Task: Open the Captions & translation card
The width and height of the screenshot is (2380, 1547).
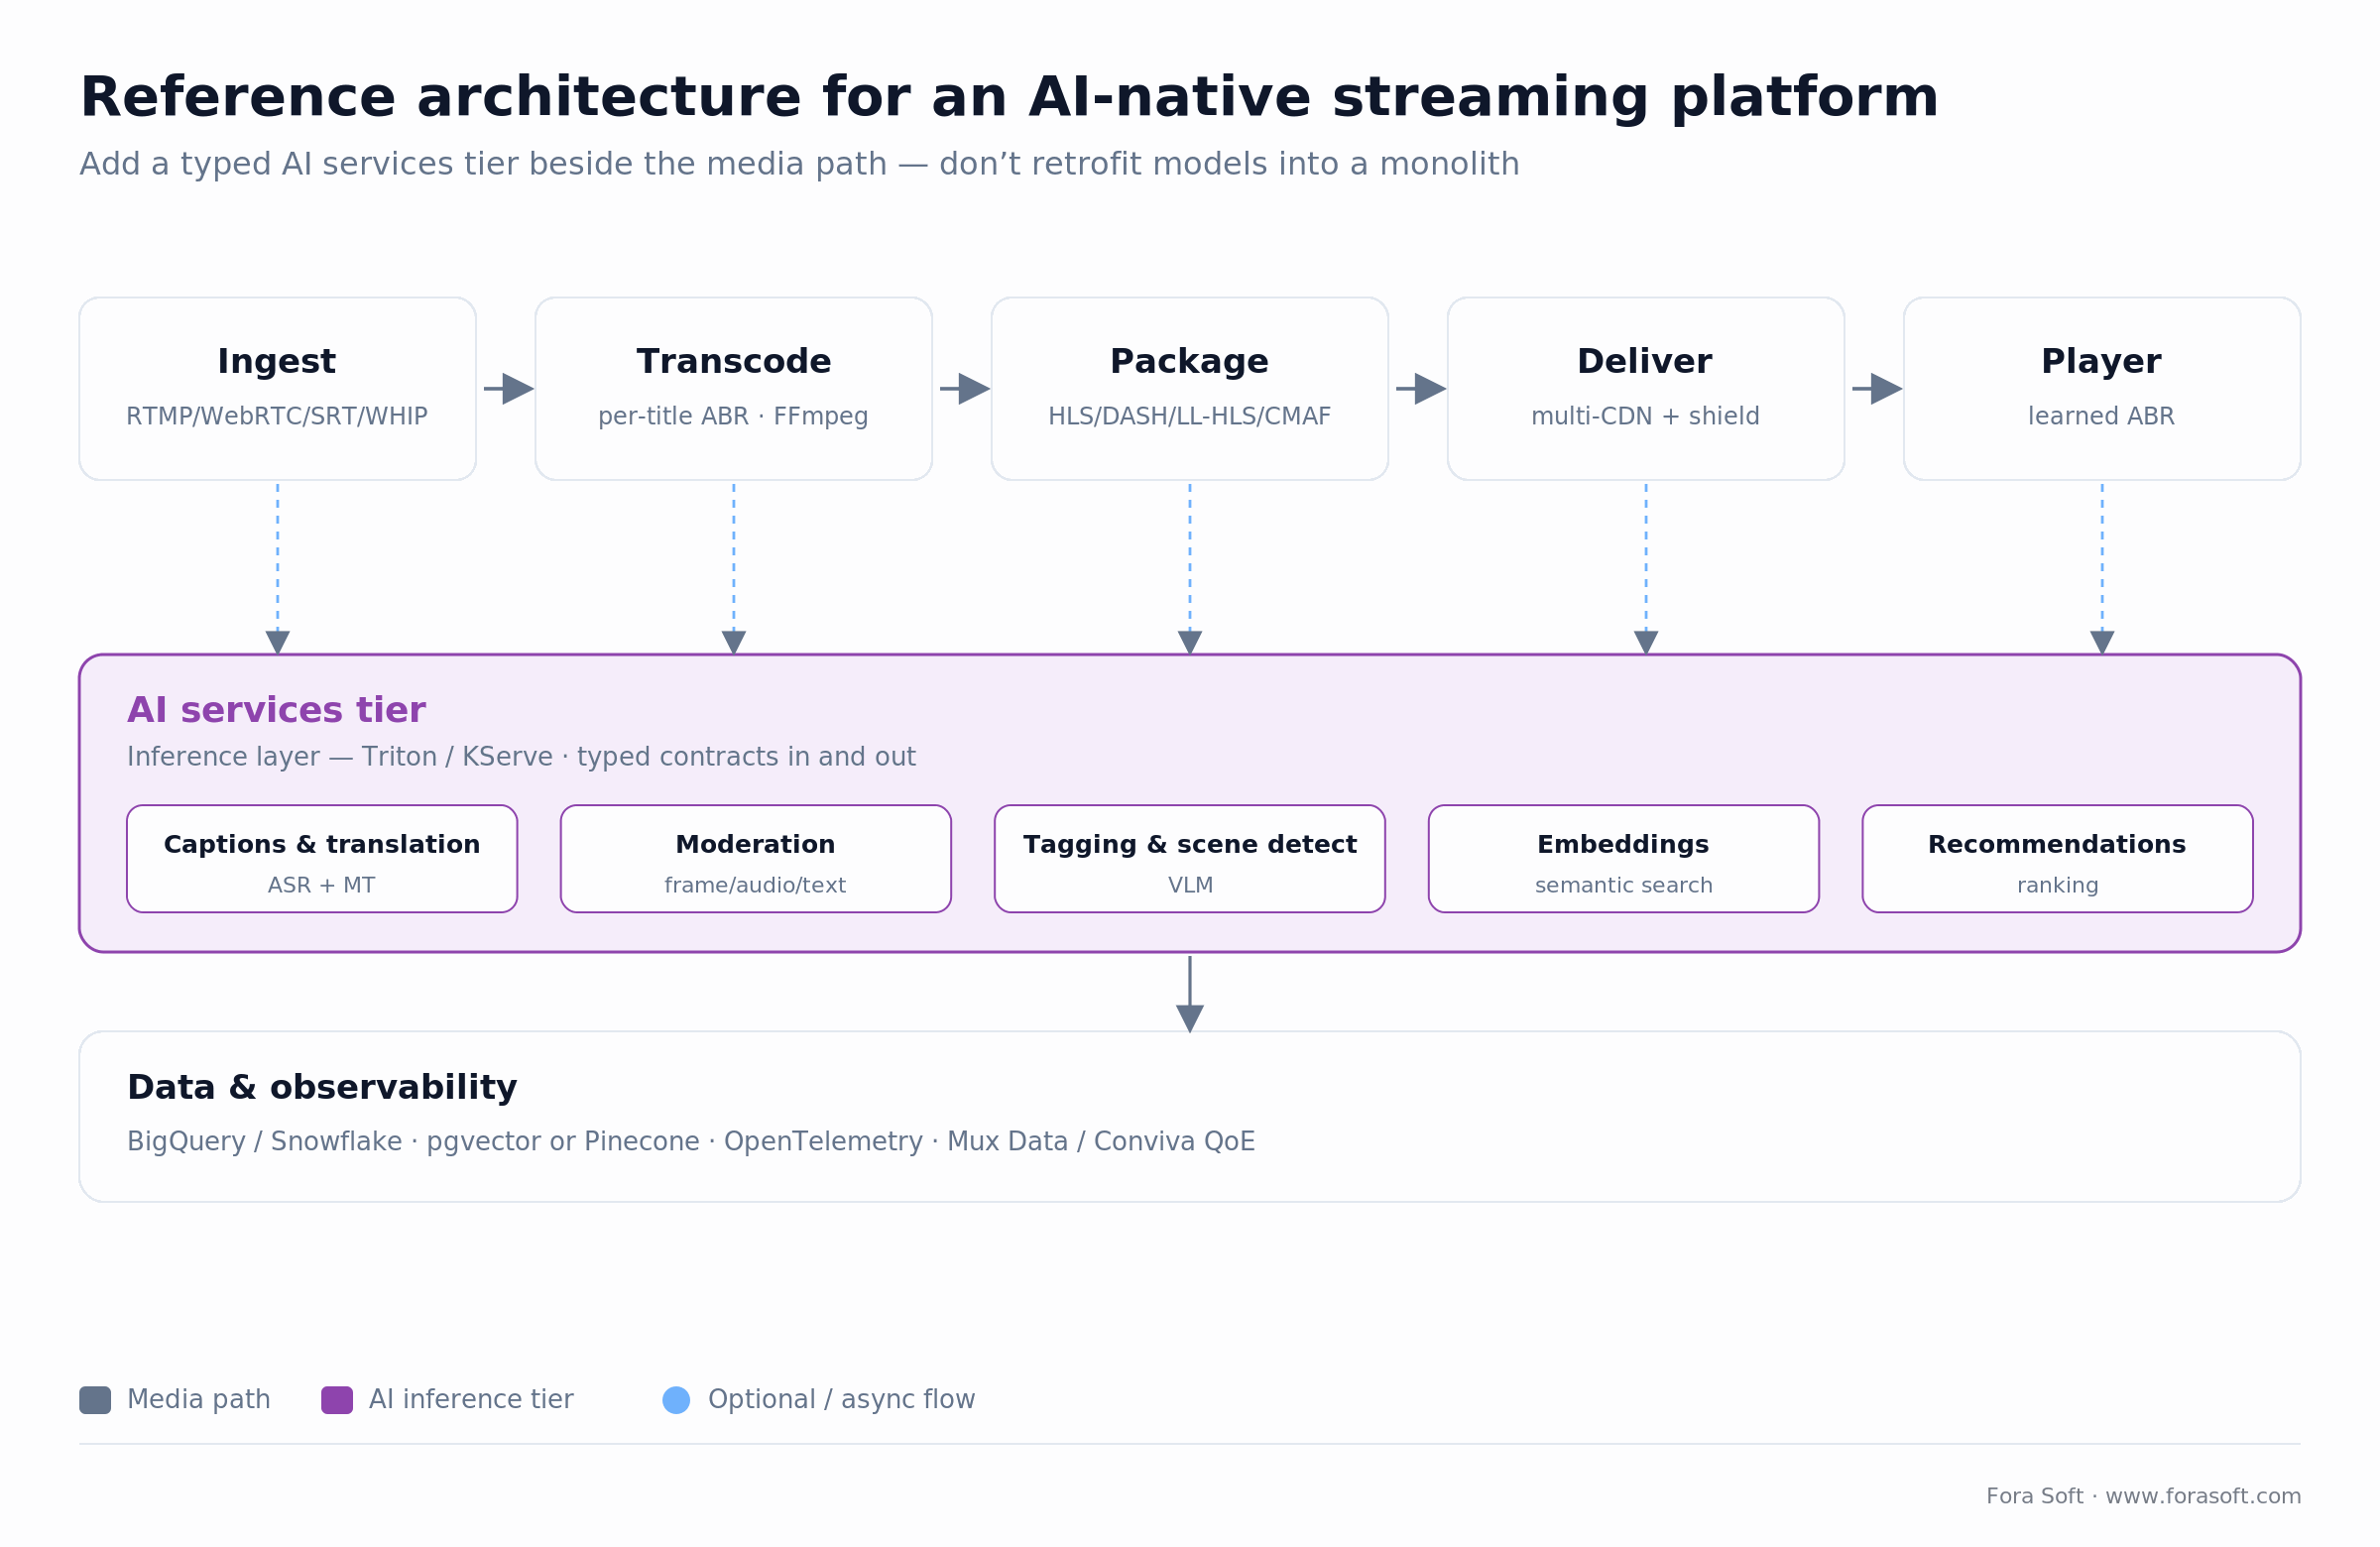Action: [322, 858]
